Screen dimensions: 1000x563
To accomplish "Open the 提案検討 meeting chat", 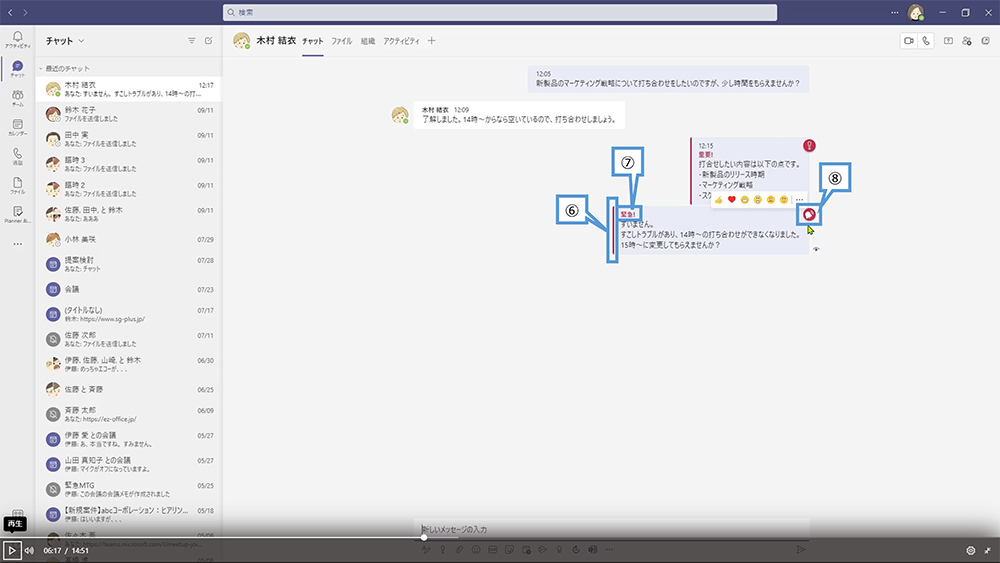I will [129, 264].
